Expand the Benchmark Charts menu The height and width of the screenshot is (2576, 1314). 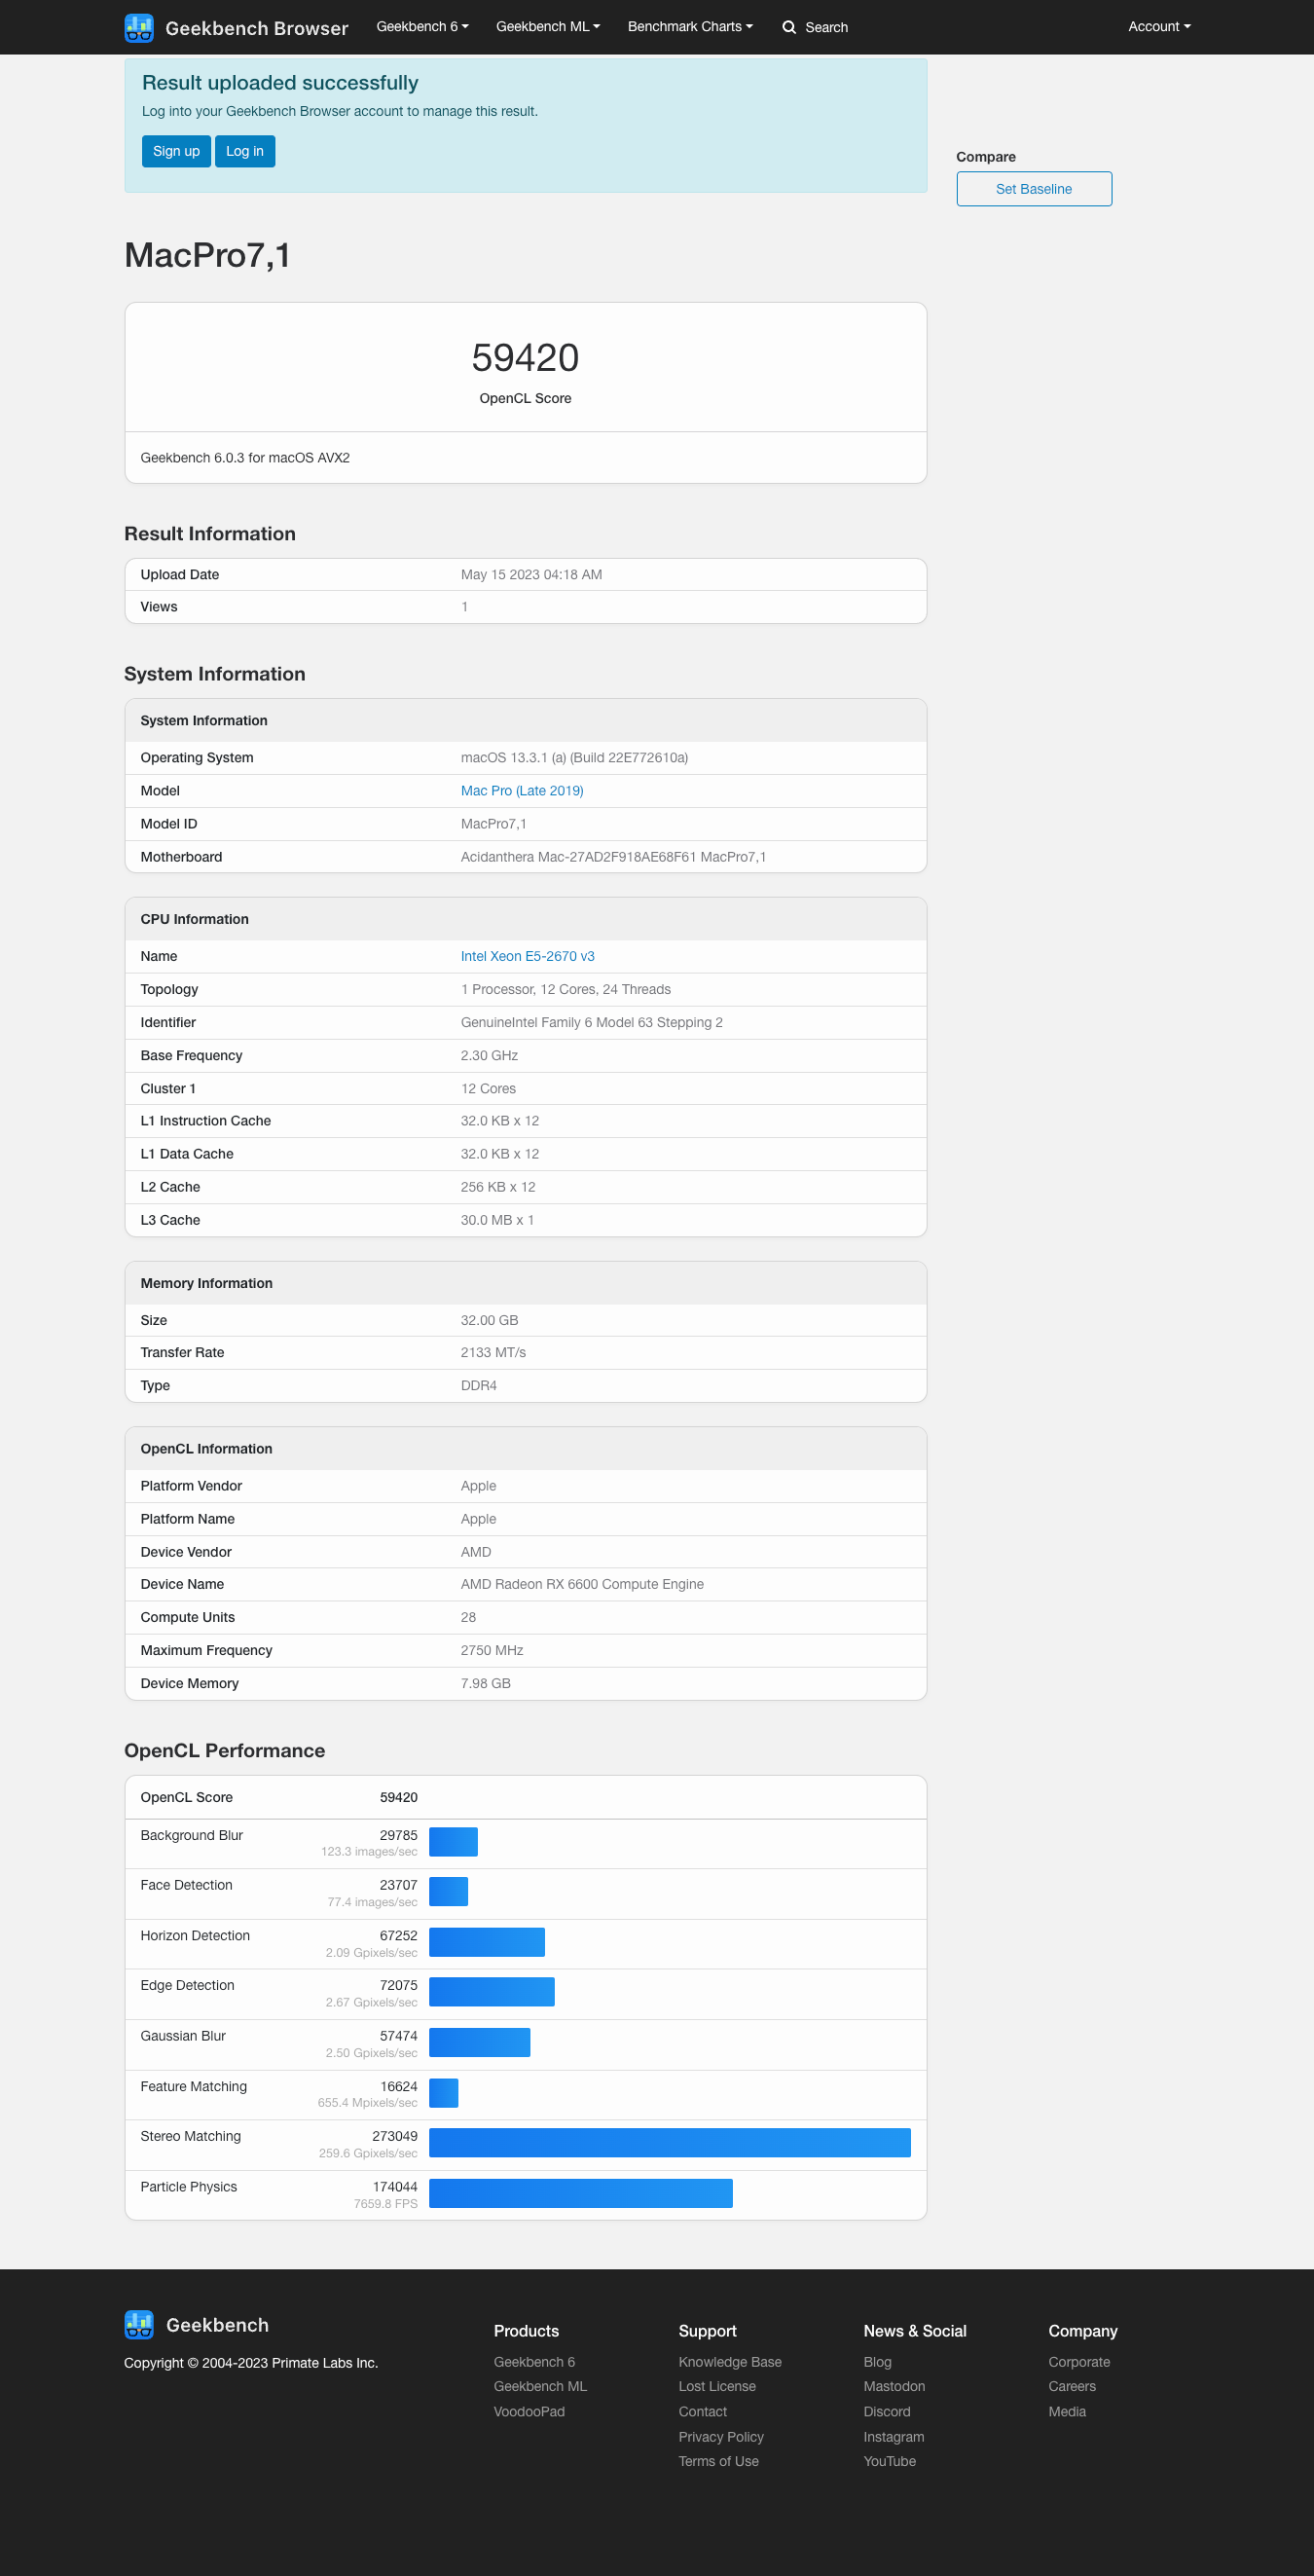690,27
